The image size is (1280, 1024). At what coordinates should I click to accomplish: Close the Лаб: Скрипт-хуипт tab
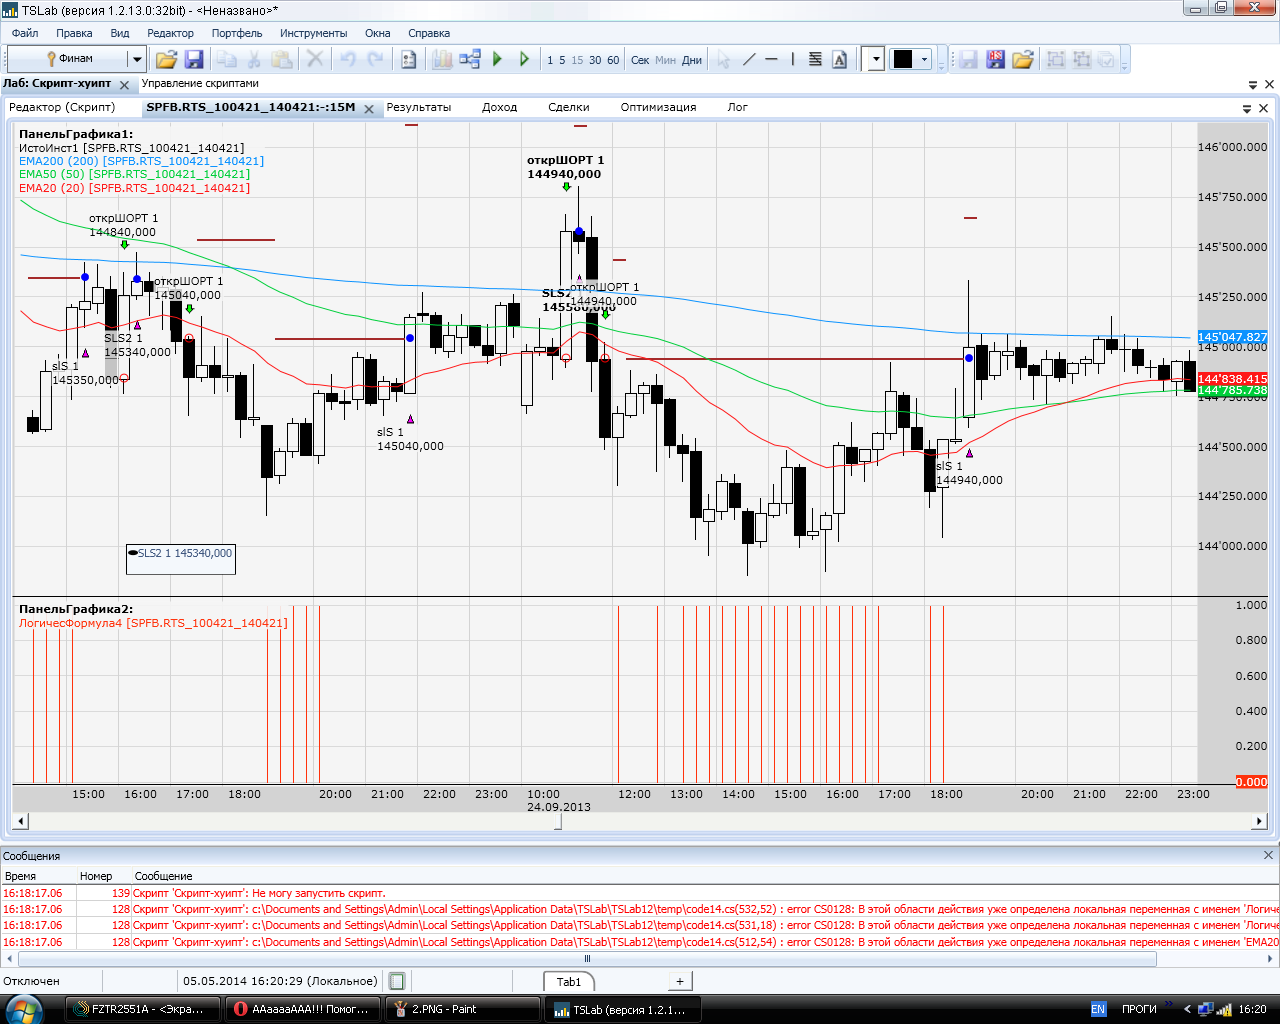click(124, 85)
